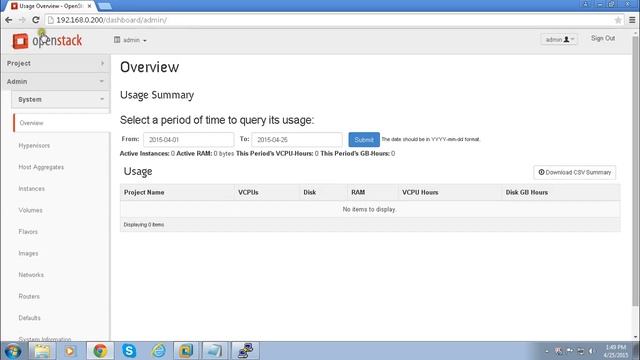Open Volumes page
The image size is (640, 360).
pos(30,210)
